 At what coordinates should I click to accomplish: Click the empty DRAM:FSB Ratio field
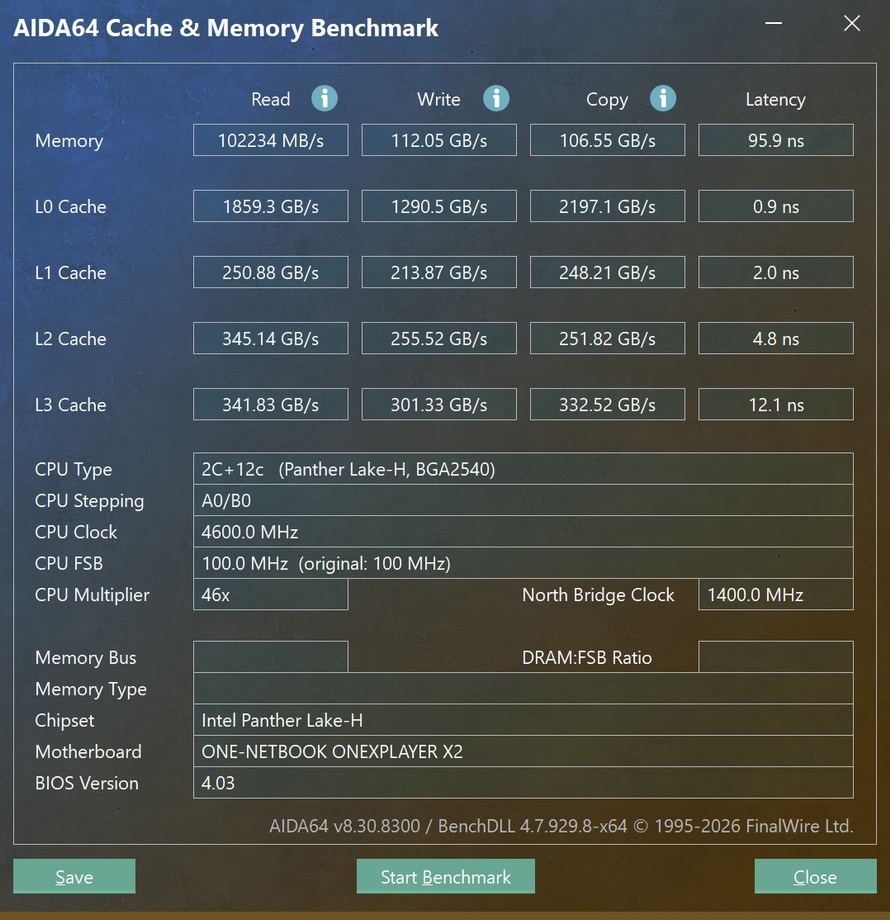(x=776, y=657)
